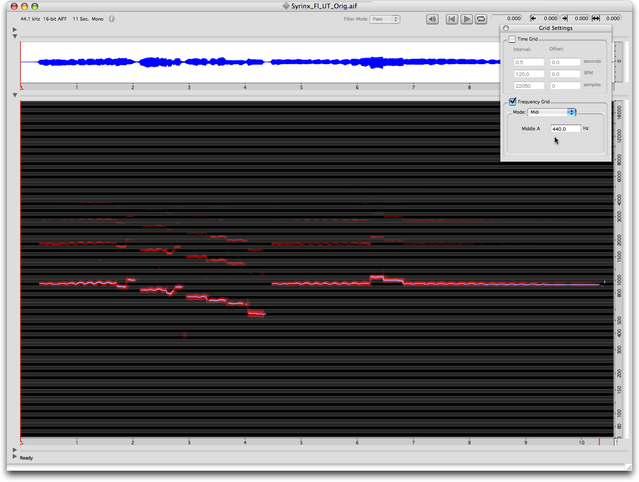Click the Middle A frequency field
Viewport: 639px width, 482px height.
[564, 129]
